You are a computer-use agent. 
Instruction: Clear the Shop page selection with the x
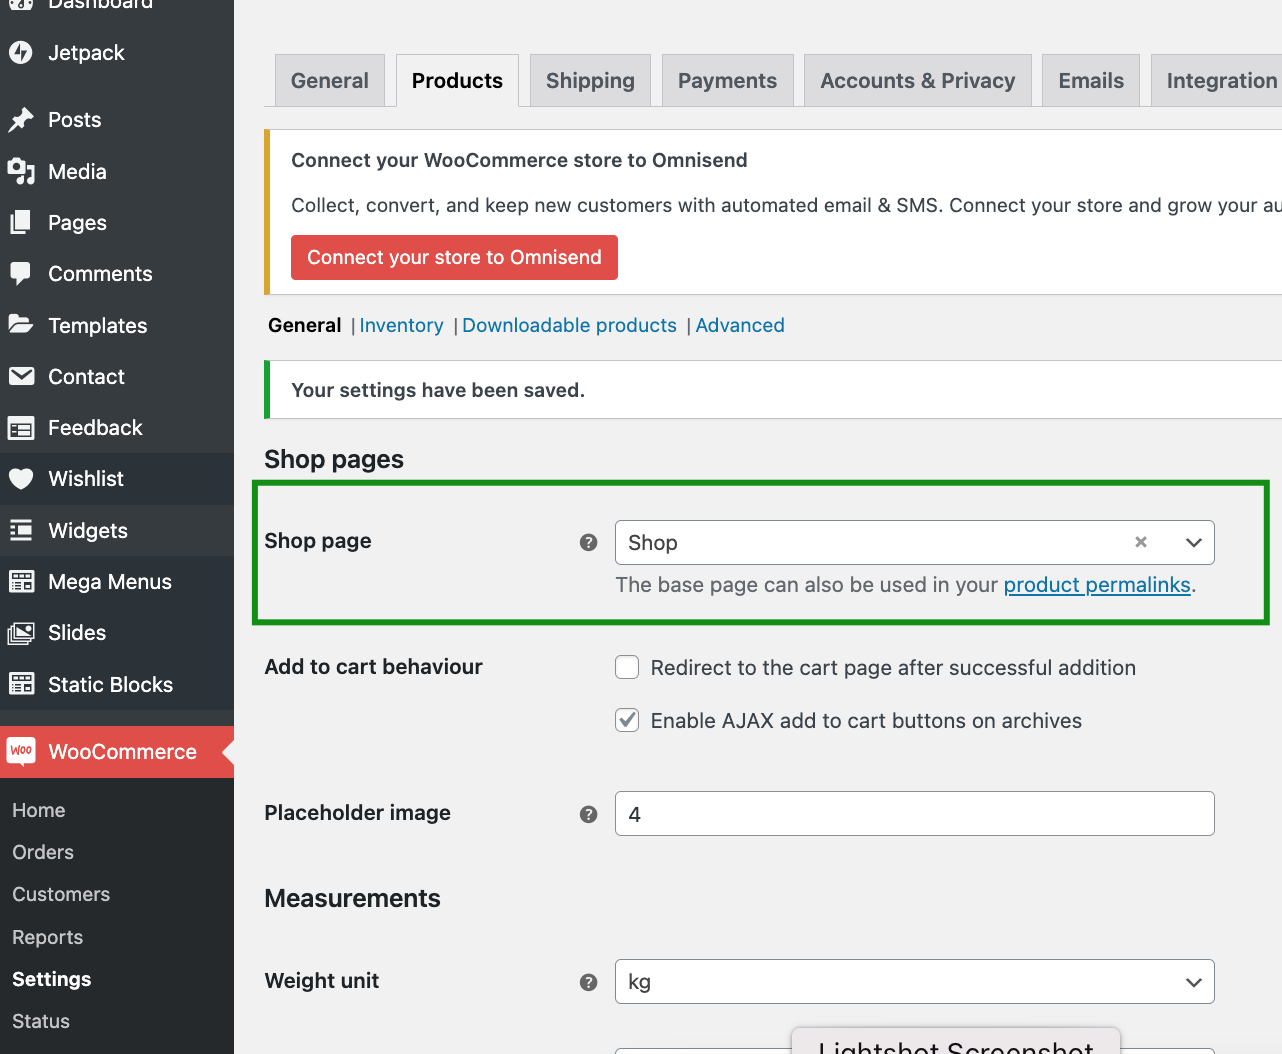[x=1141, y=542]
